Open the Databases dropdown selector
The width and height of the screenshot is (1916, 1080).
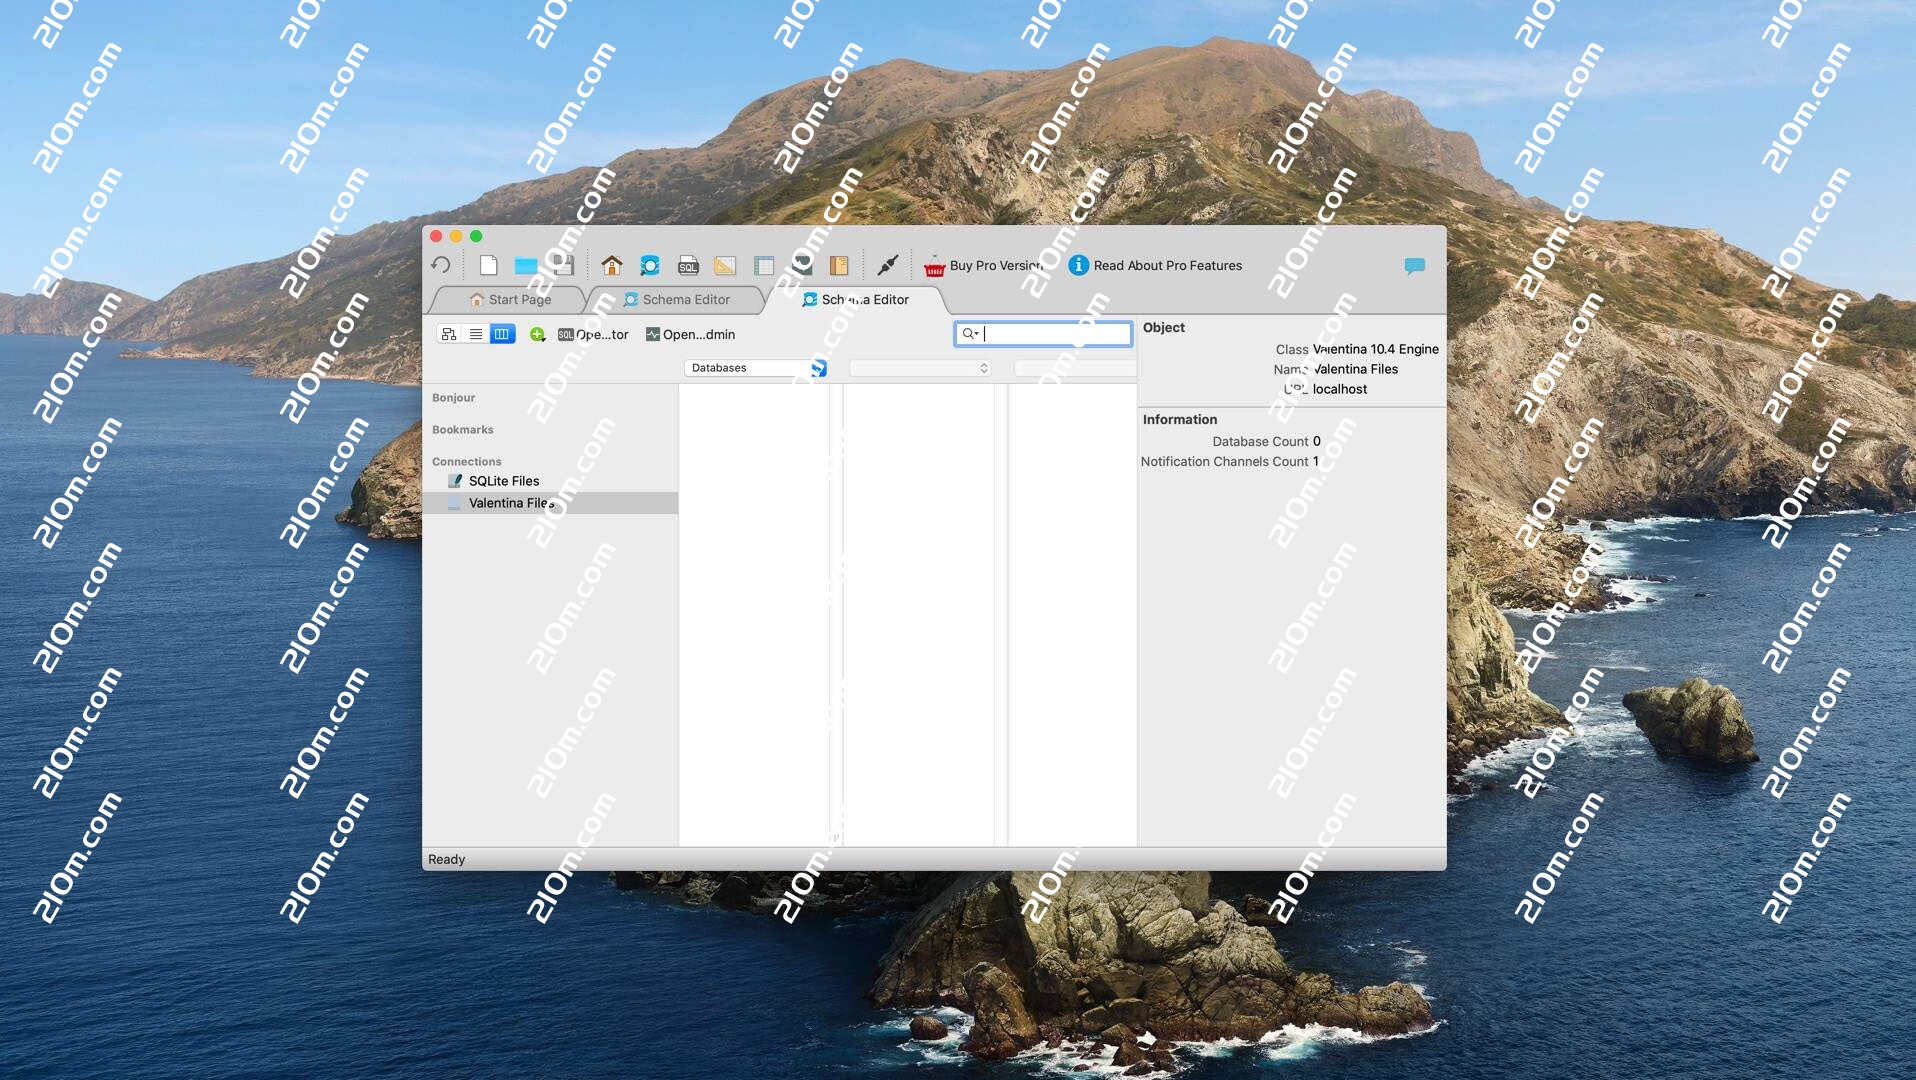[756, 368]
